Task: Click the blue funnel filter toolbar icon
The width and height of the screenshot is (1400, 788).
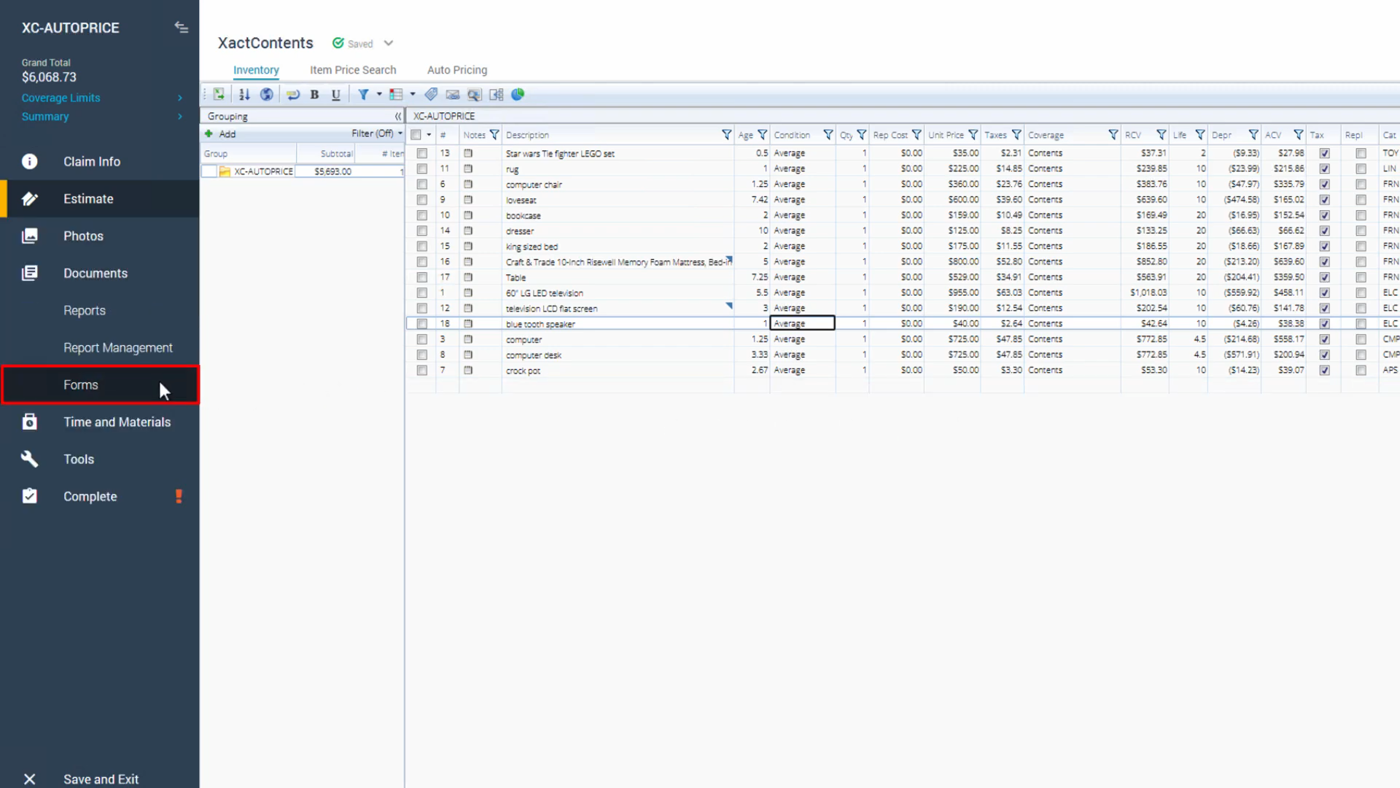Action: click(x=364, y=94)
